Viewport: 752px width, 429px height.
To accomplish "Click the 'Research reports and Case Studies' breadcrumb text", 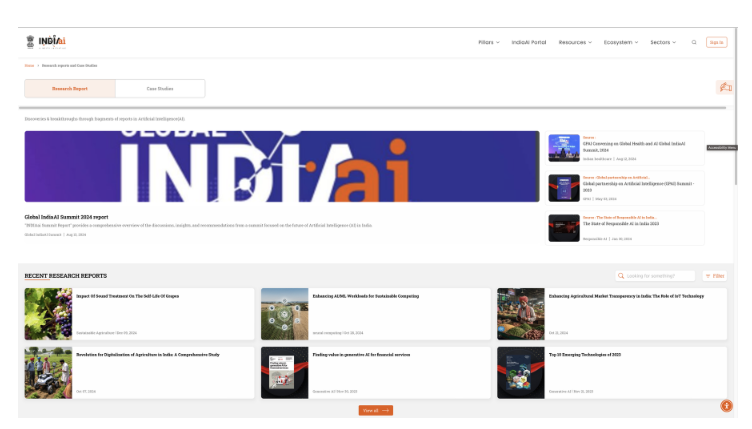I will [x=70, y=66].
